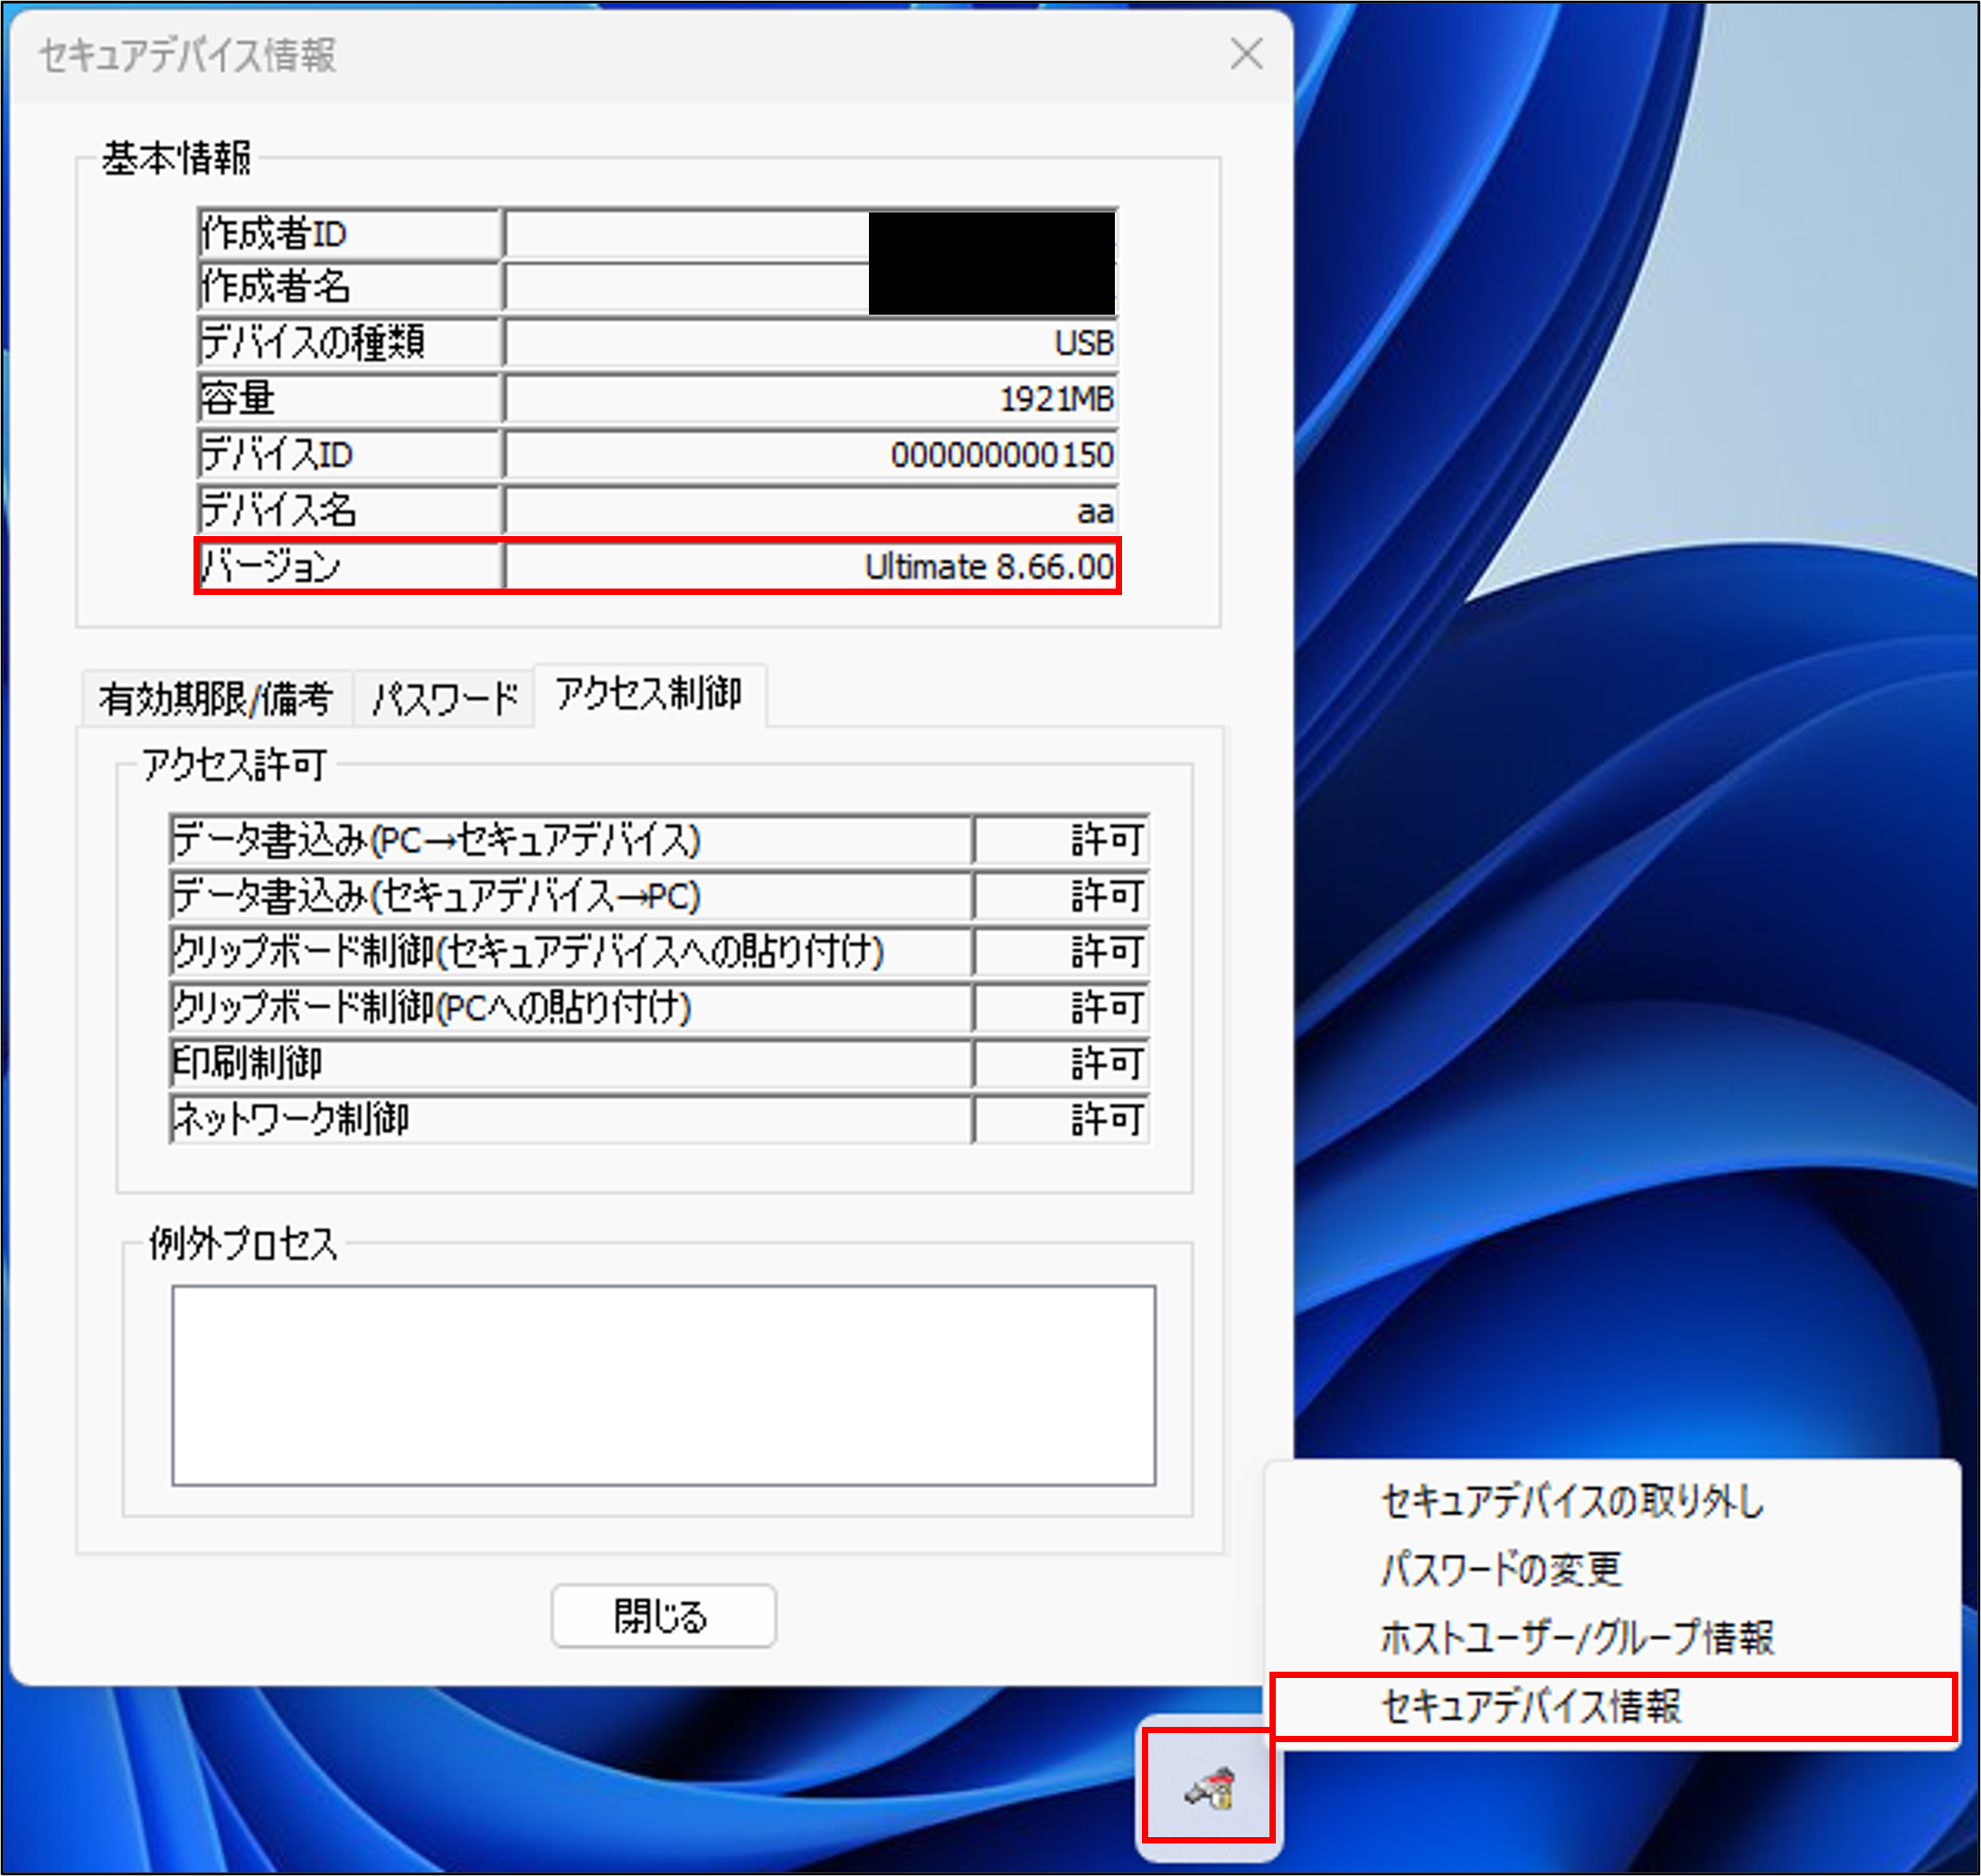The image size is (1981, 1876).
Task: Select the ネットワーク制御 permission row
Action: click(1062, 1120)
